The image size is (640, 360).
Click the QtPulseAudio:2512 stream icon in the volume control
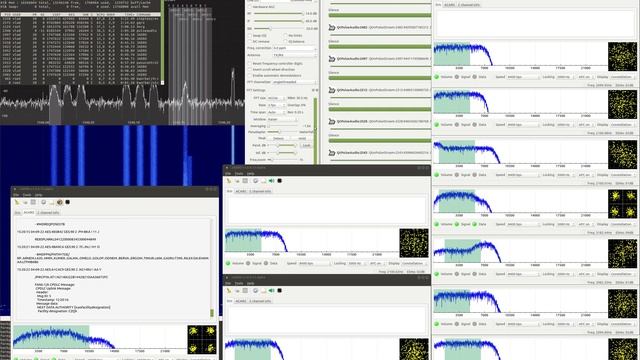pyautogui.click(x=332, y=90)
